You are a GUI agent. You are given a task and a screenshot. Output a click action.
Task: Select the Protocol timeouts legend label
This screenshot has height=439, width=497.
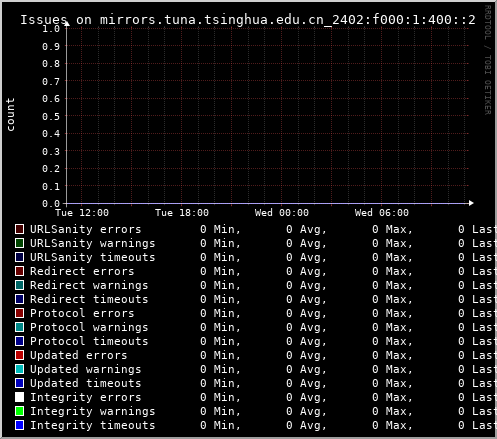pos(89,341)
